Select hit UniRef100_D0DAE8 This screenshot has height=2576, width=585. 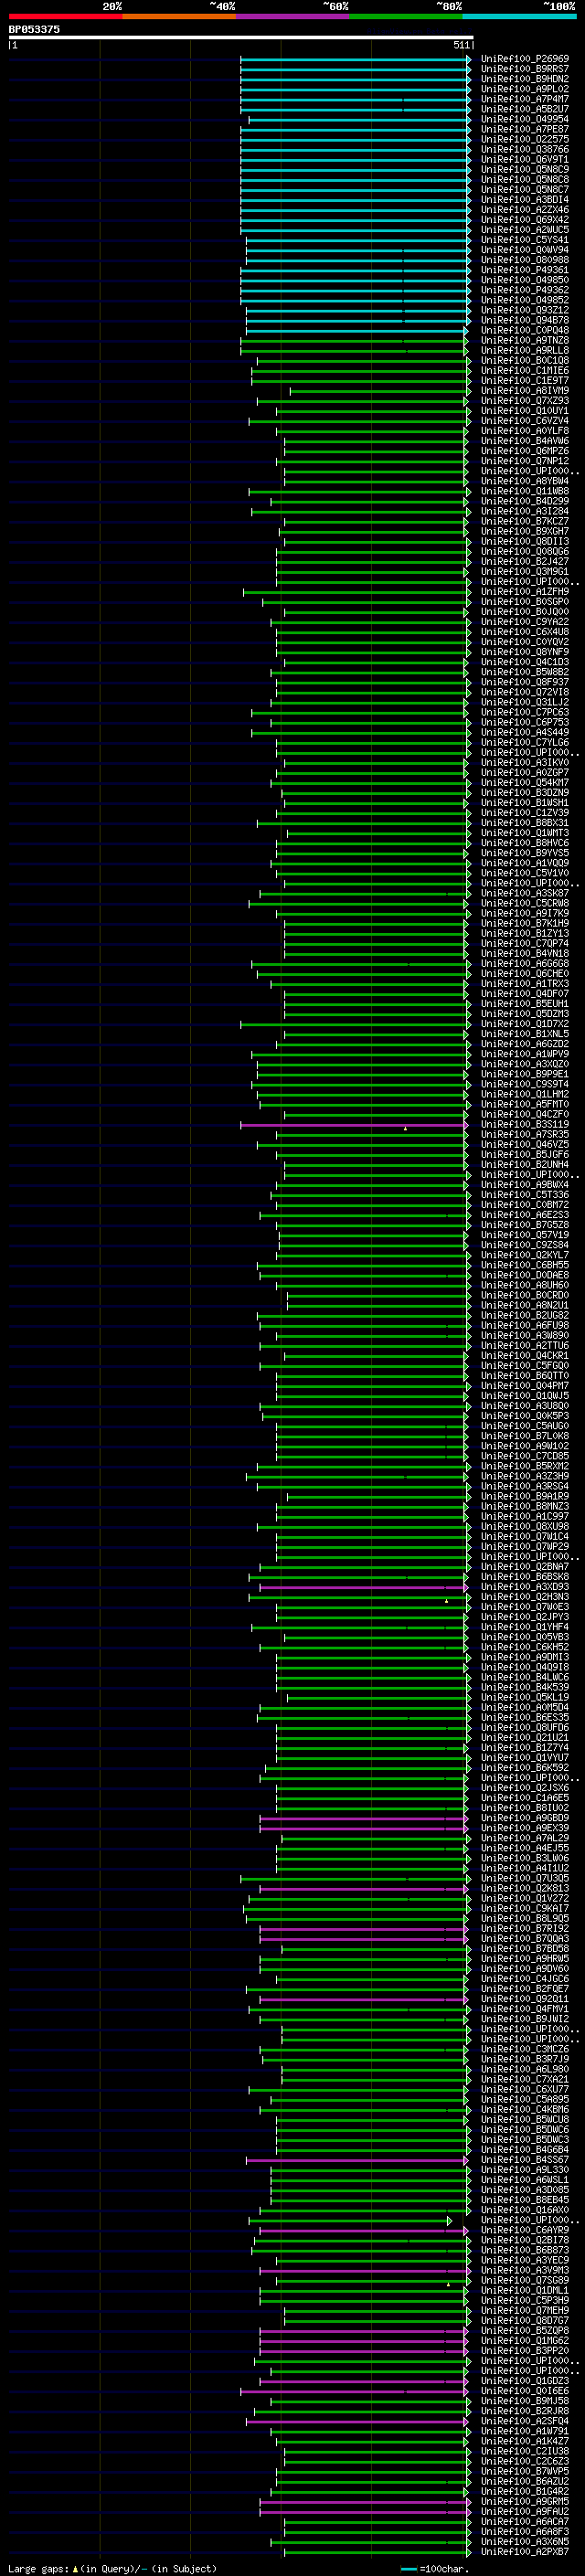(x=525, y=1275)
